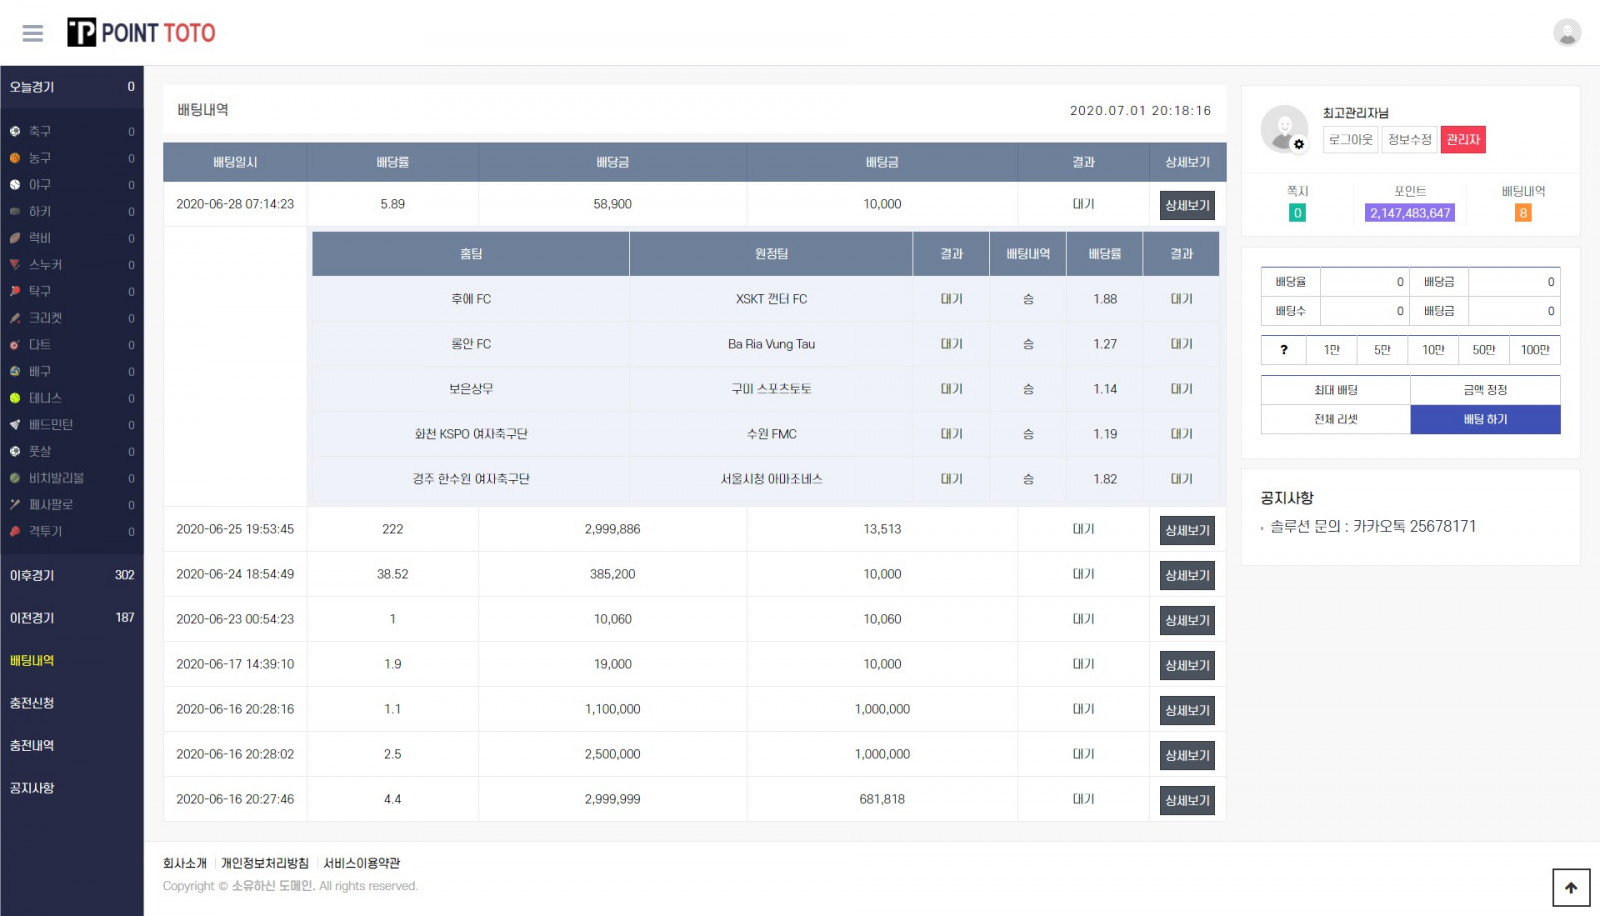Viewport: 1600px width, 916px height.
Task: Click the top-right user avatar icon
Action: tap(1566, 33)
